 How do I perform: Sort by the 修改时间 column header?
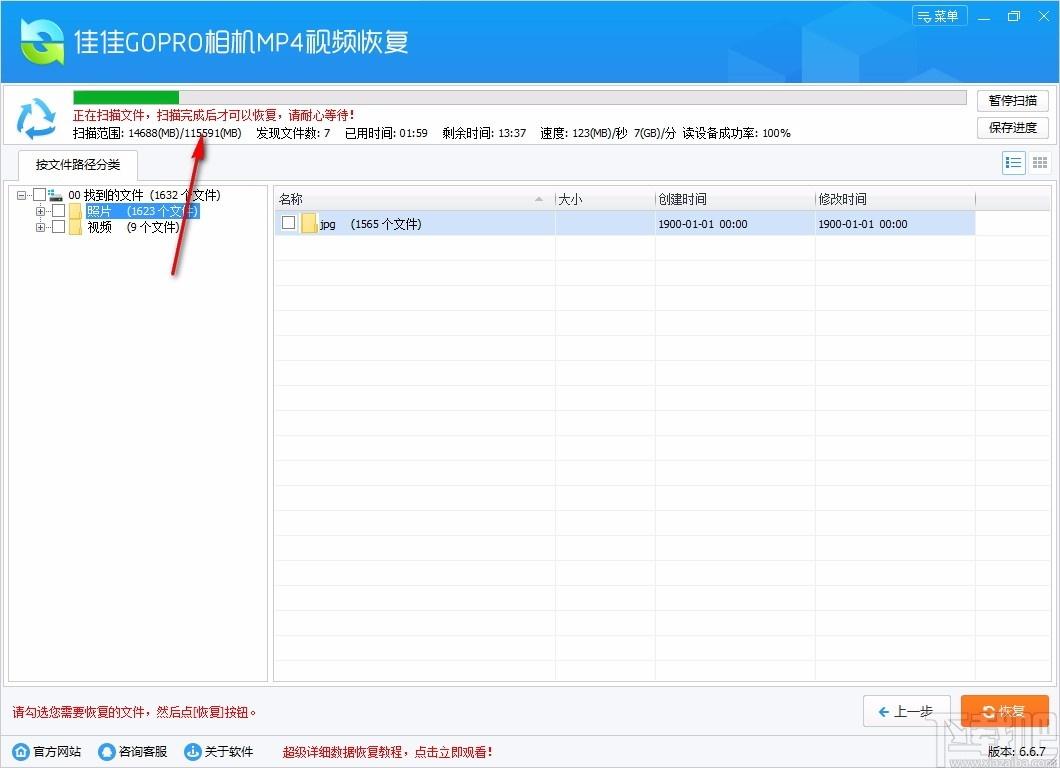click(895, 199)
